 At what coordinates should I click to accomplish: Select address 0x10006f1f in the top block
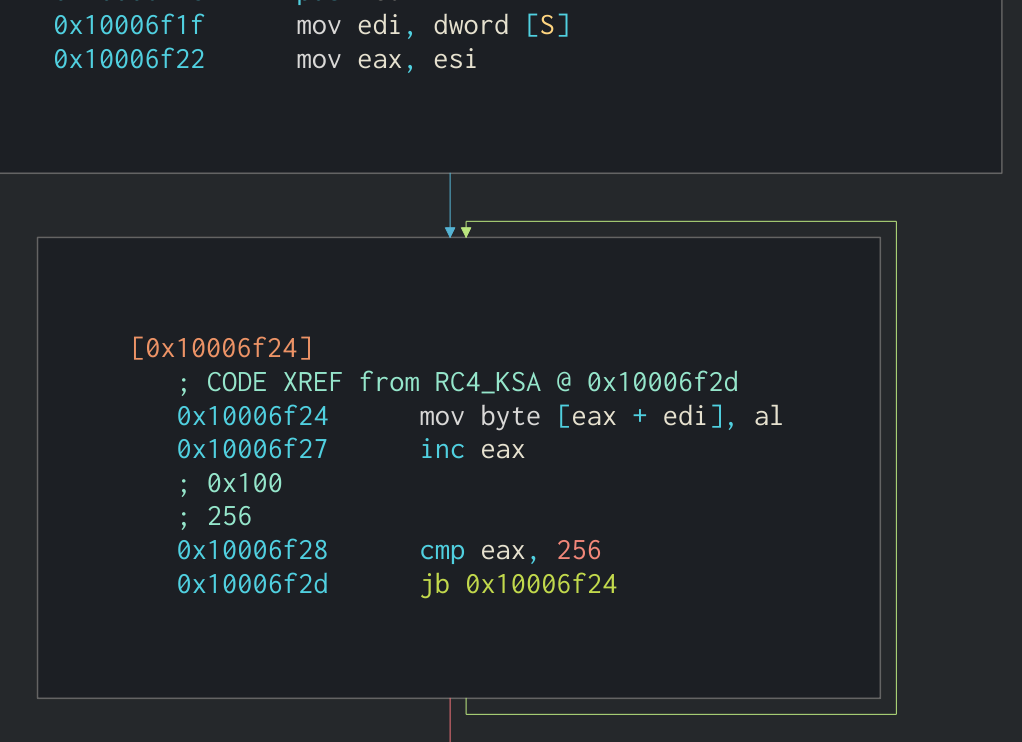128,25
